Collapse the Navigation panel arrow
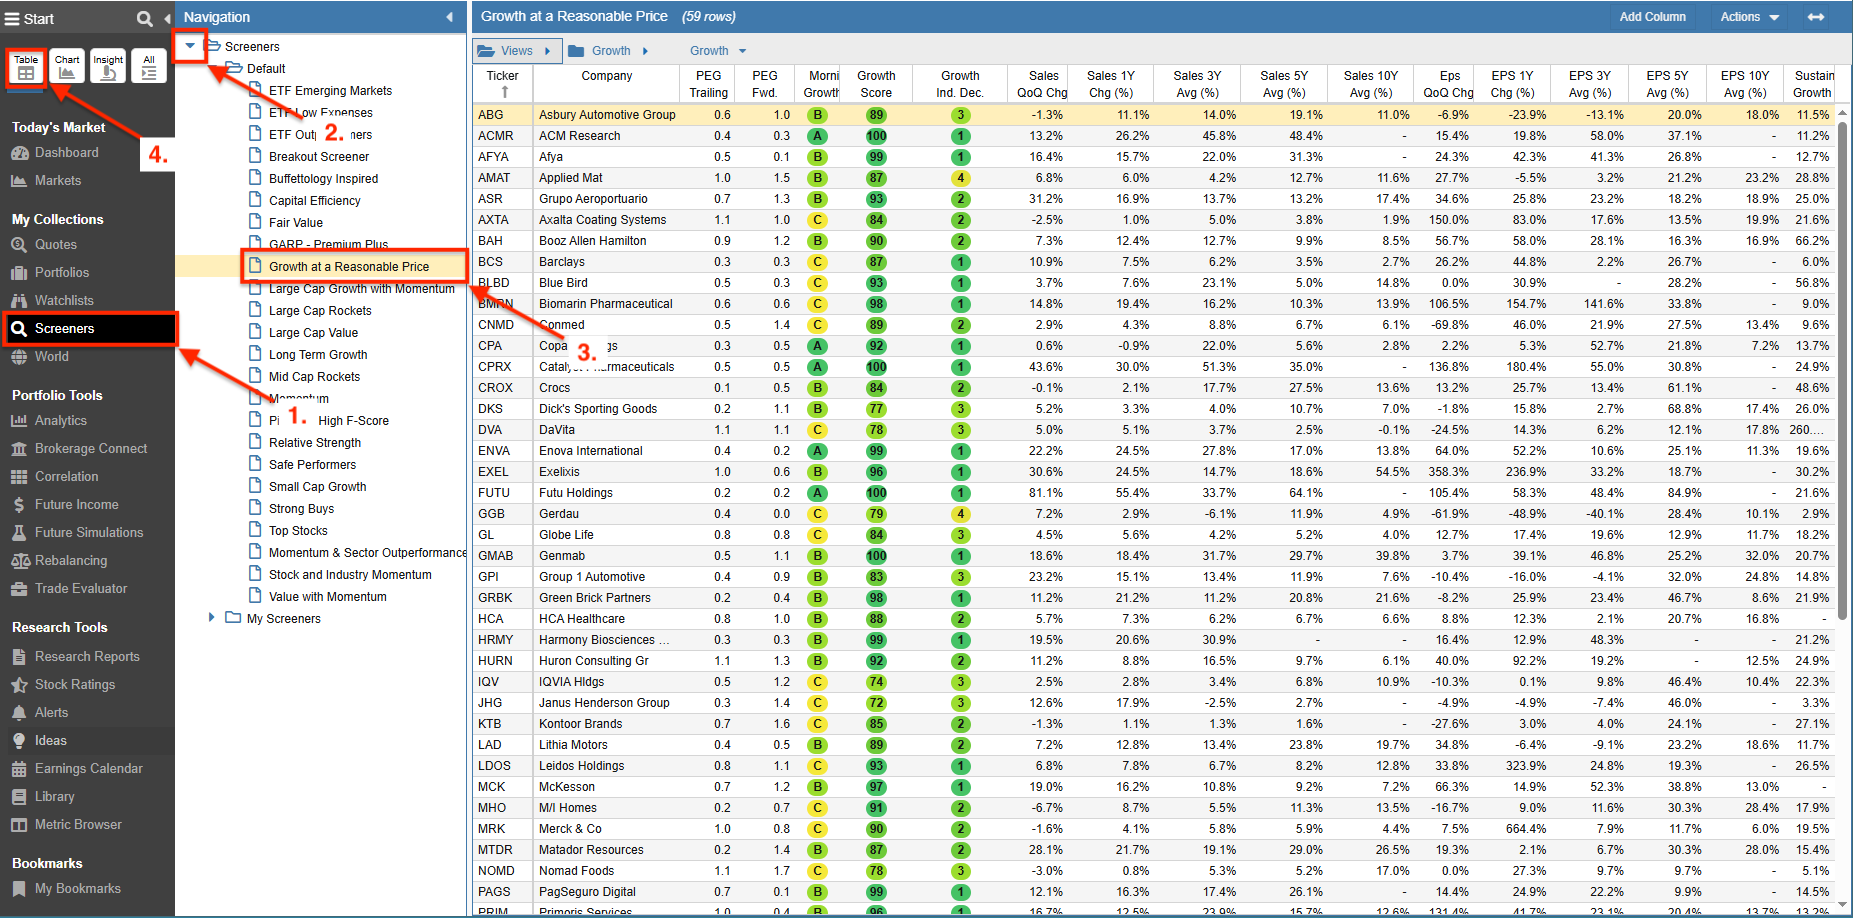 [449, 17]
